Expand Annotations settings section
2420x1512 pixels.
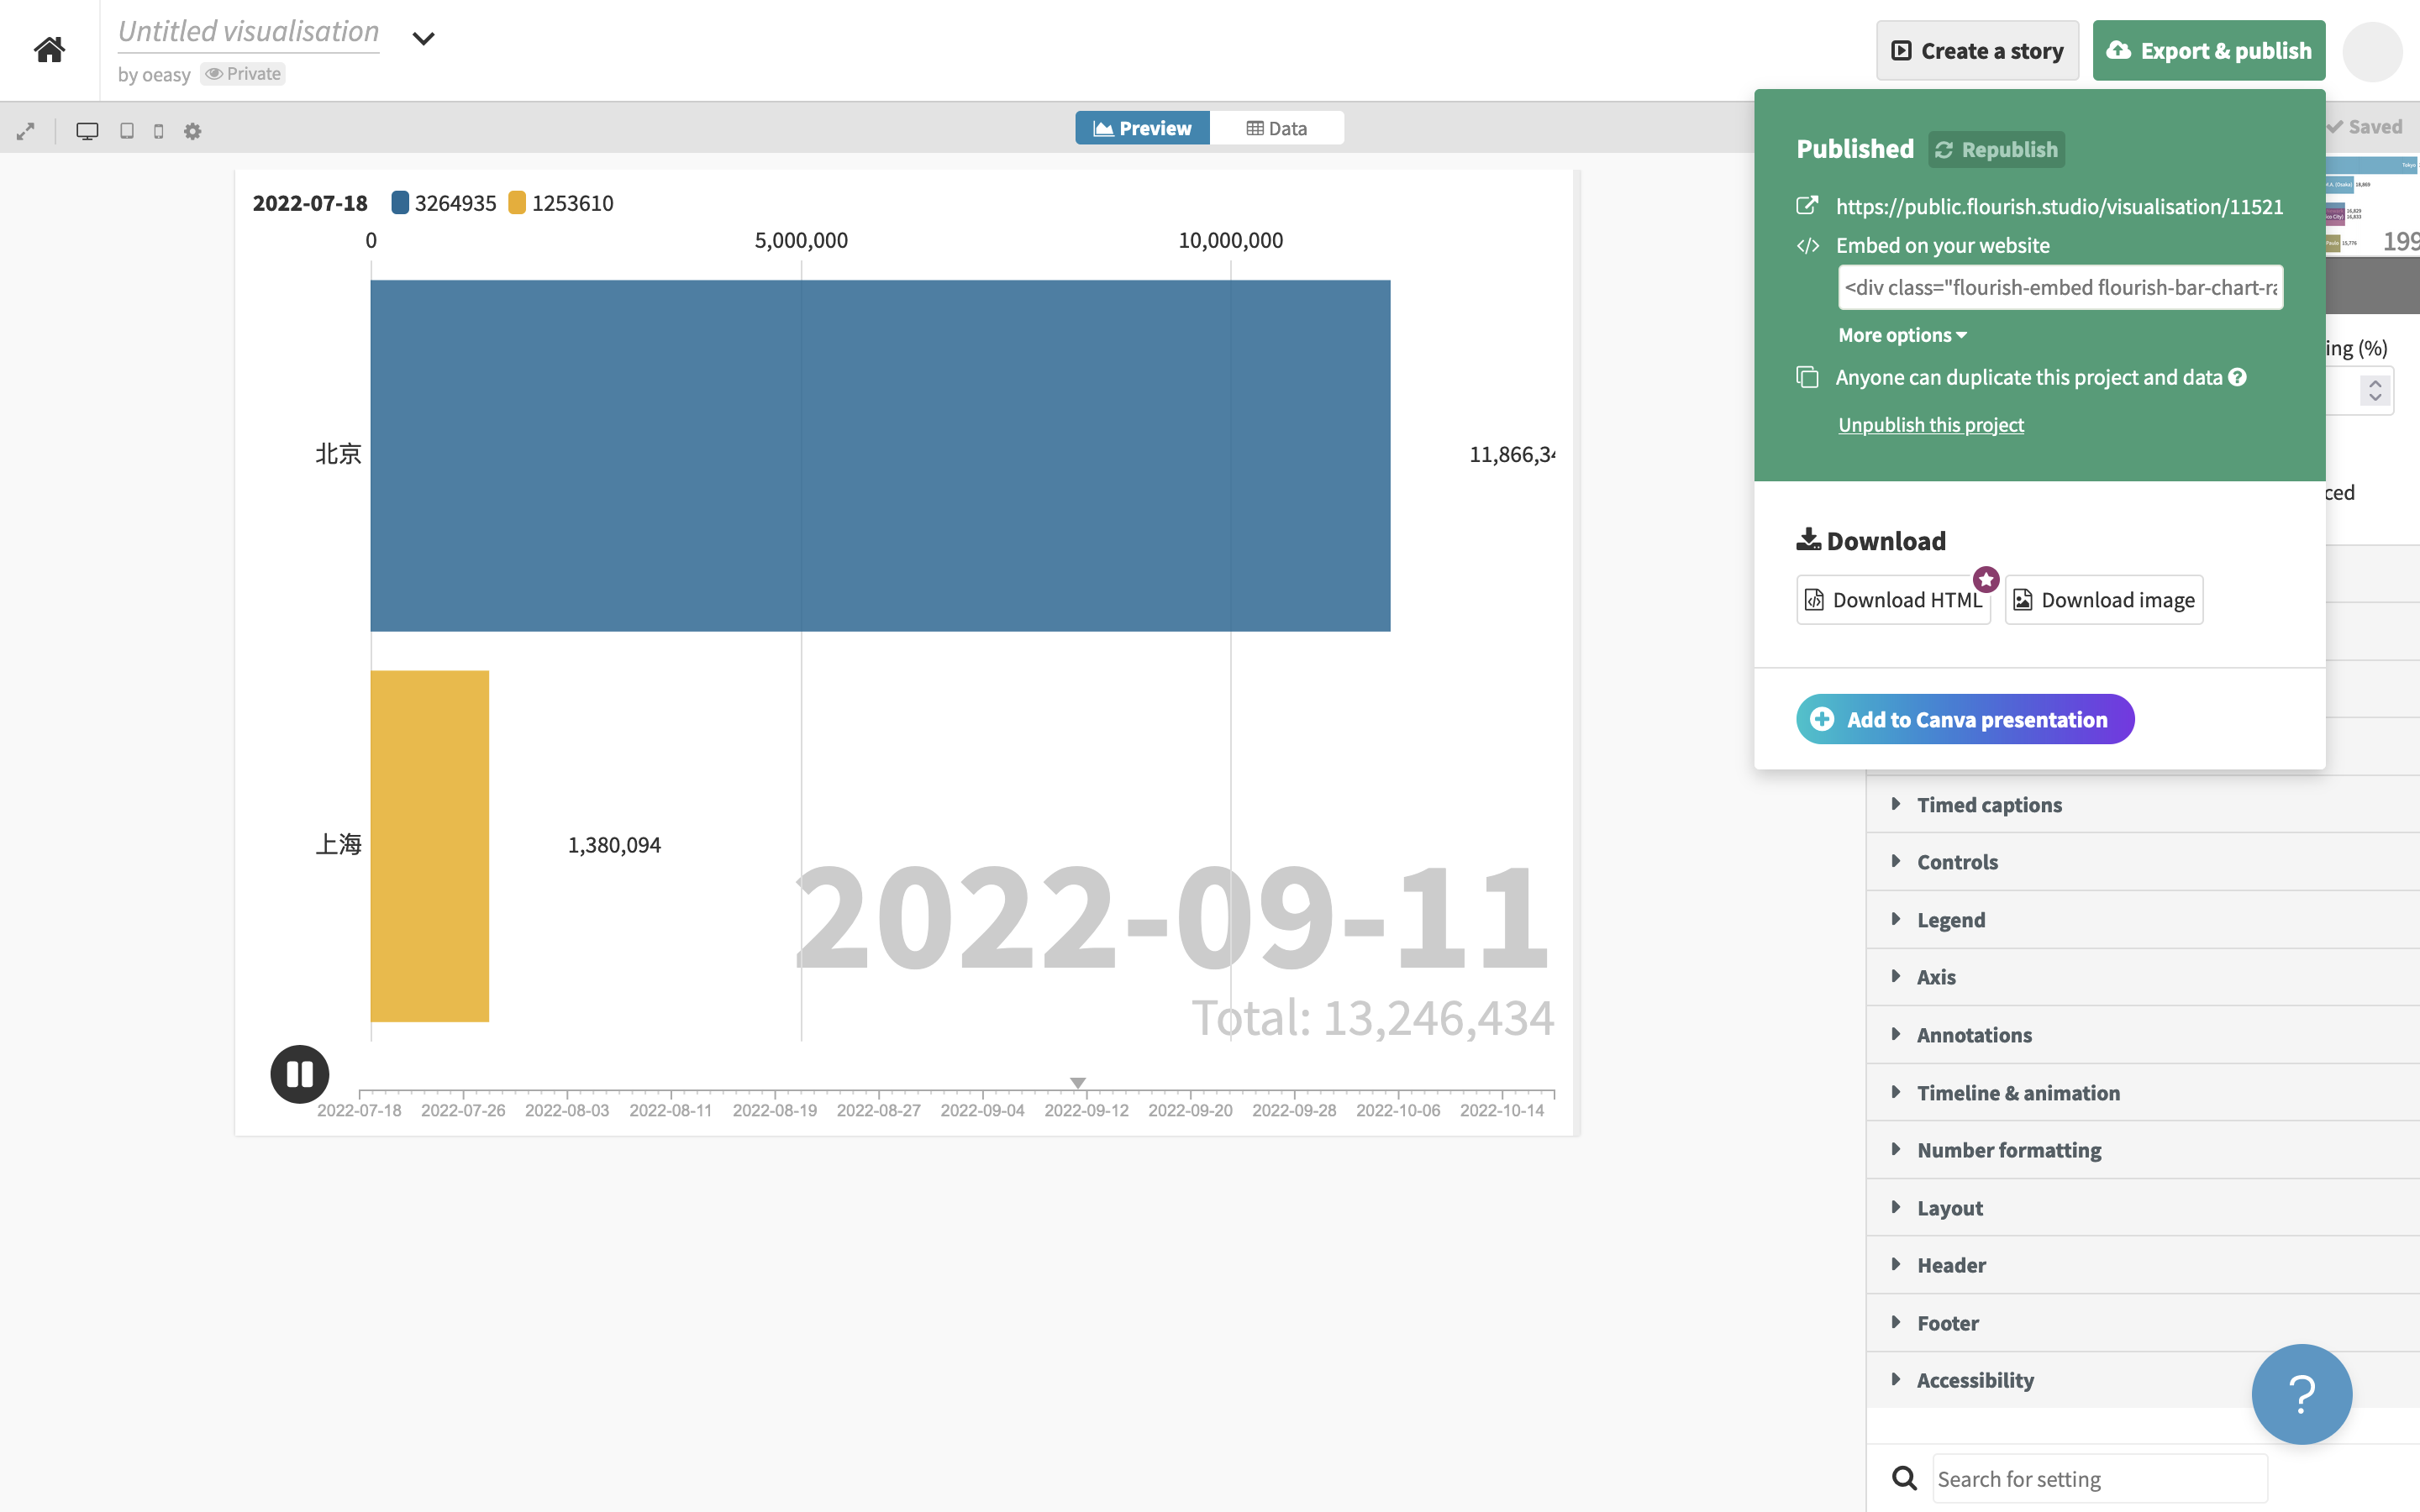(2142, 1035)
